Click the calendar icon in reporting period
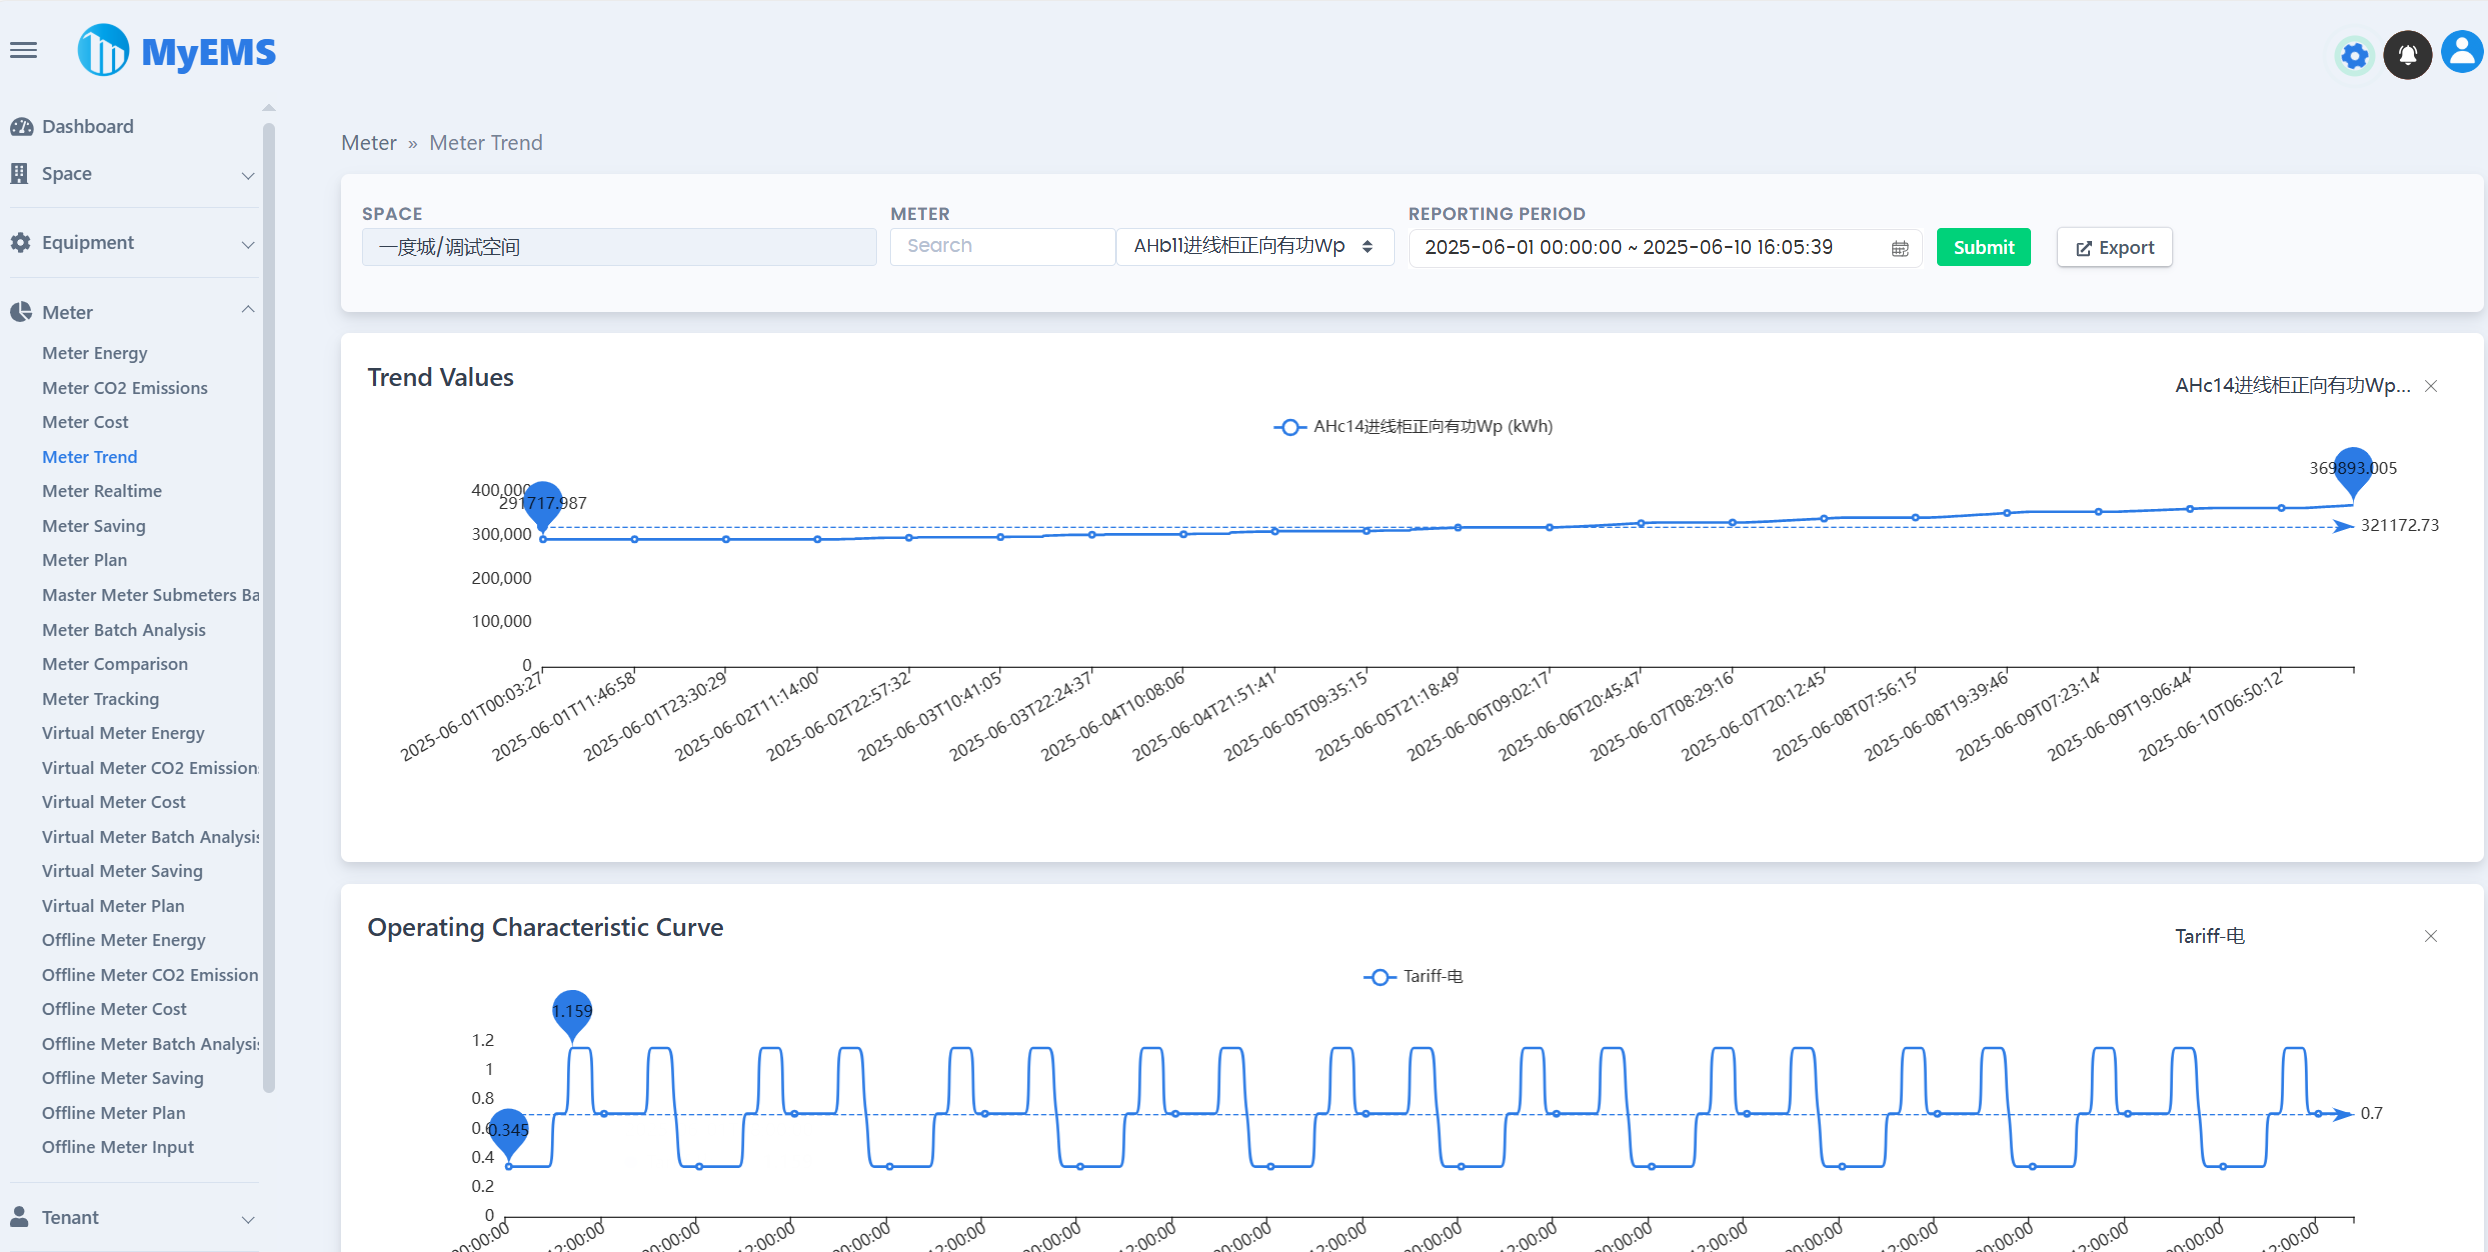The width and height of the screenshot is (2488, 1252). click(1900, 249)
